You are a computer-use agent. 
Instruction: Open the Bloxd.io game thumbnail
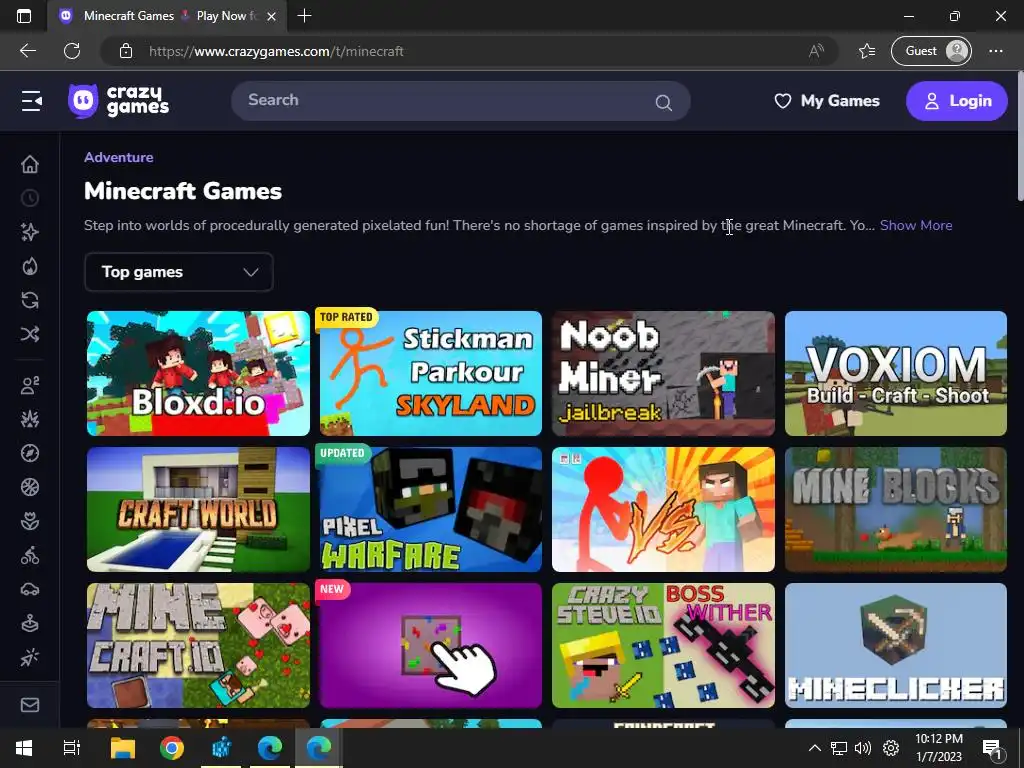[x=199, y=374]
